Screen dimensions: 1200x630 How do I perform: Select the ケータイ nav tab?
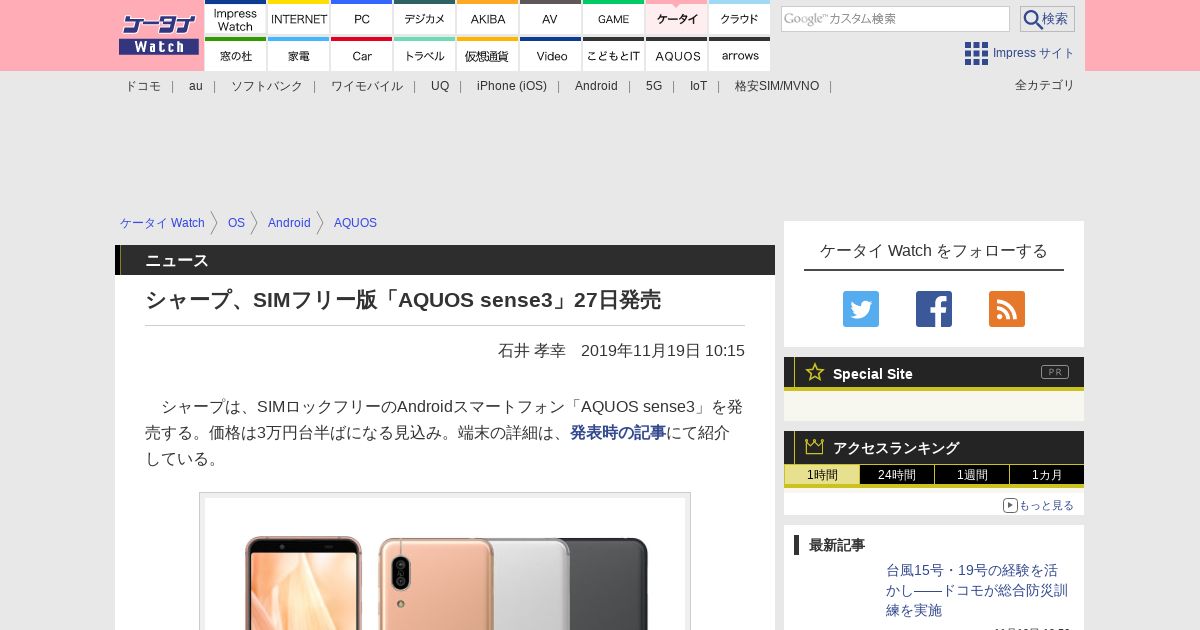click(677, 18)
